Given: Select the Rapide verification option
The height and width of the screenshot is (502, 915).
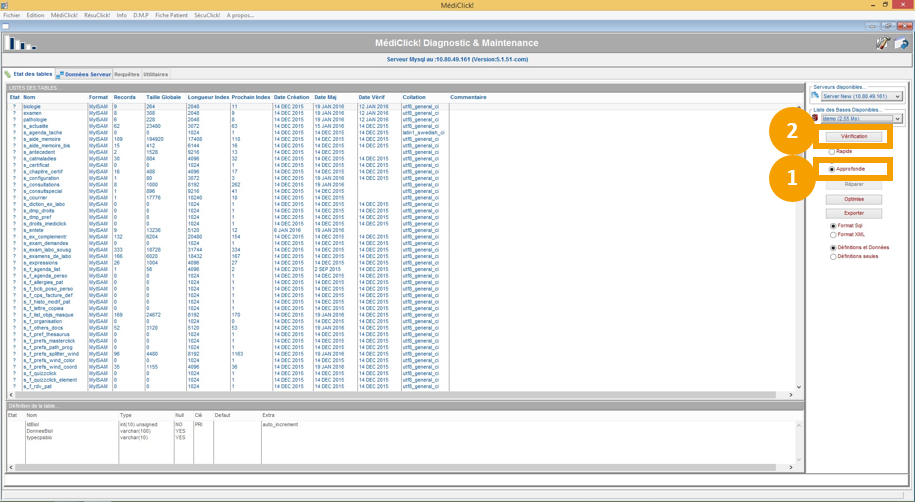Looking at the screenshot, I should [x=832, y=151].
